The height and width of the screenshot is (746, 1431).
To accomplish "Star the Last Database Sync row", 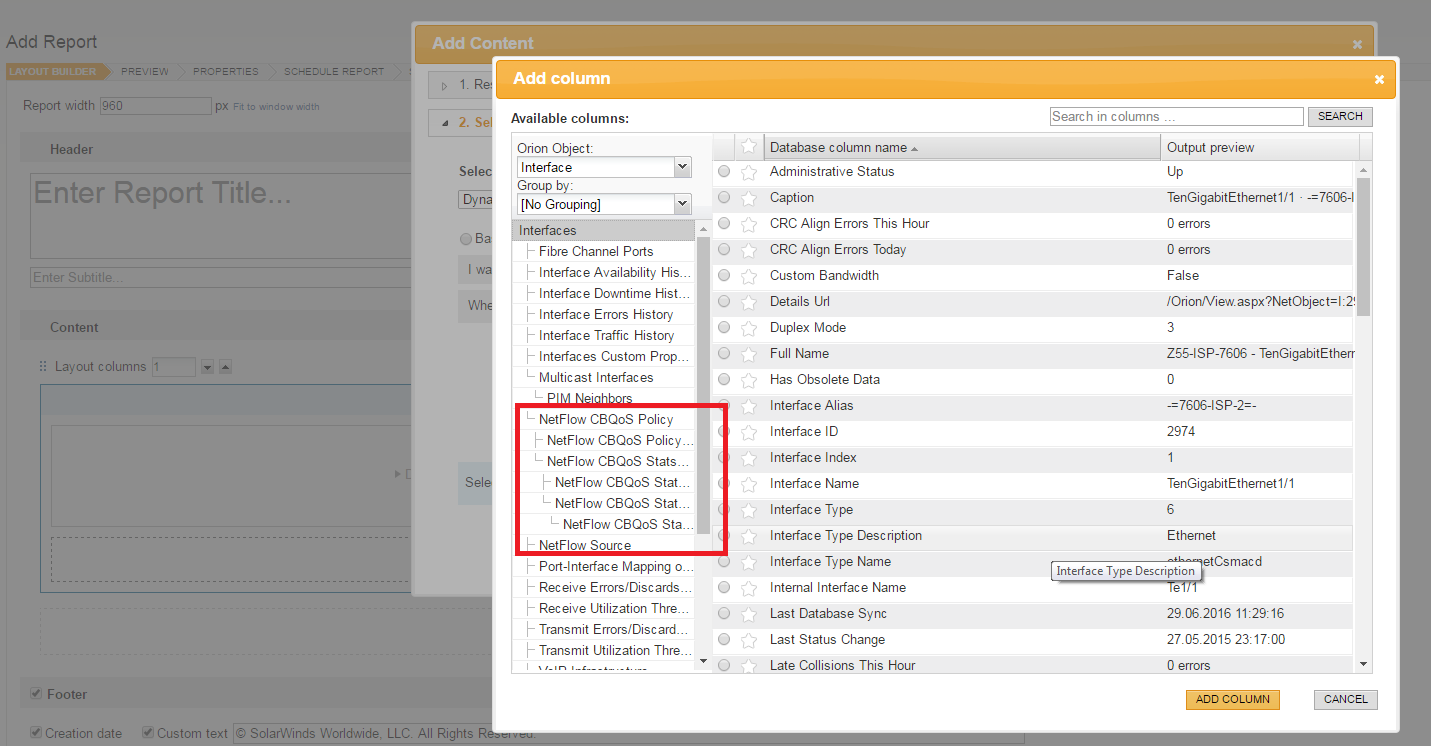I will coord(748,614).
